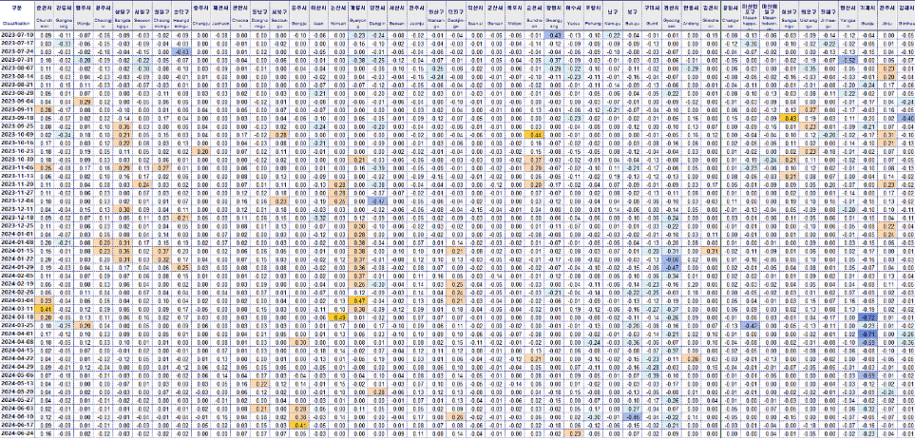Click the Asan column header

(318, 26)
